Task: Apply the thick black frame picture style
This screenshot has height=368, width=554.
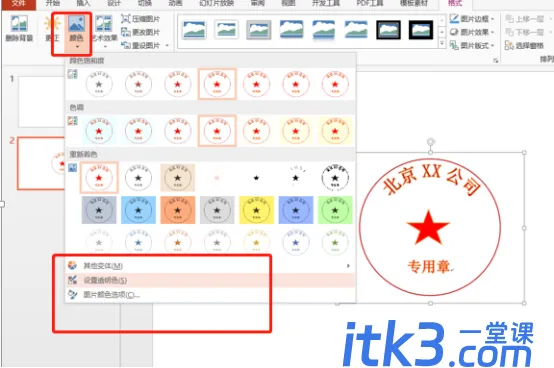Action: click(421, 30)
